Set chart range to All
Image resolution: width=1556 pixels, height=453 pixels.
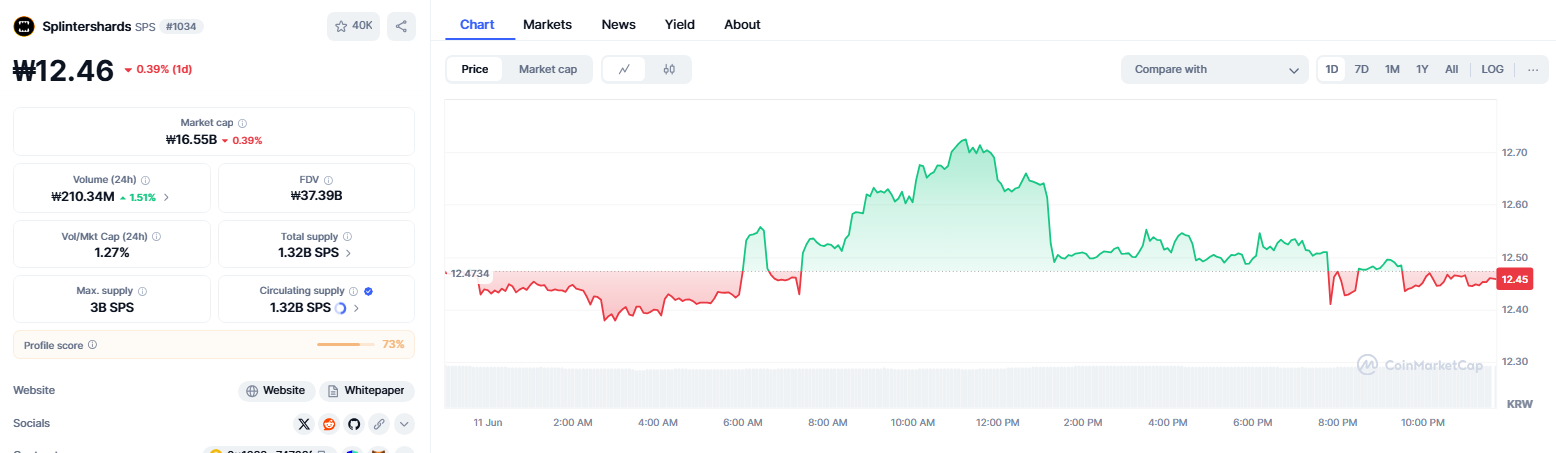[1451, 69]
